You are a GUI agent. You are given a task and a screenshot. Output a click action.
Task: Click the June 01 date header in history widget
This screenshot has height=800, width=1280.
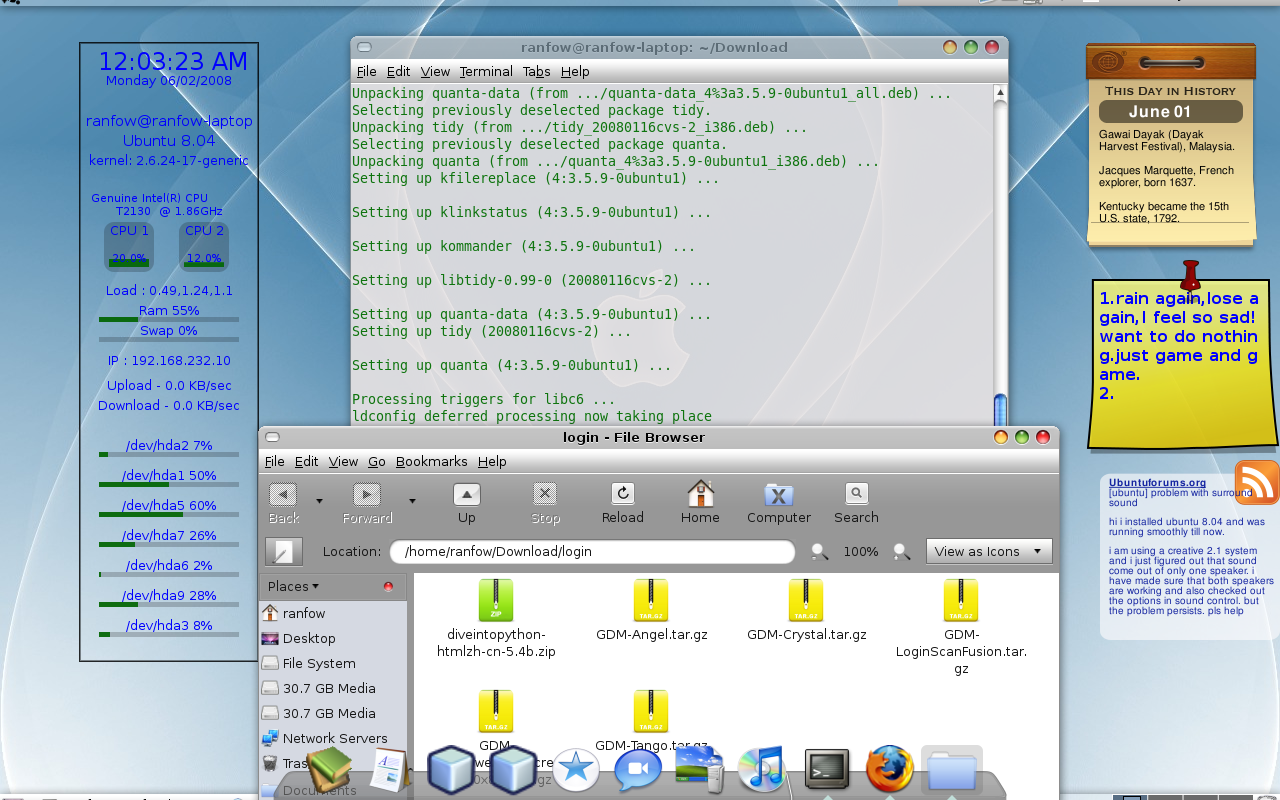click(1171, 112)
